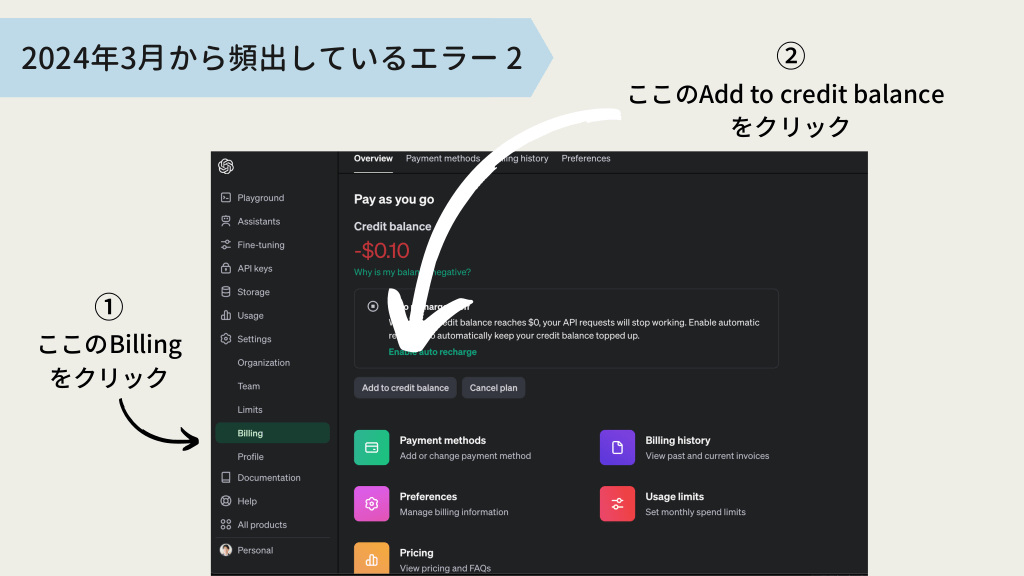
Task: Click the purple Billing history icon
Action: tap(617, 448)
